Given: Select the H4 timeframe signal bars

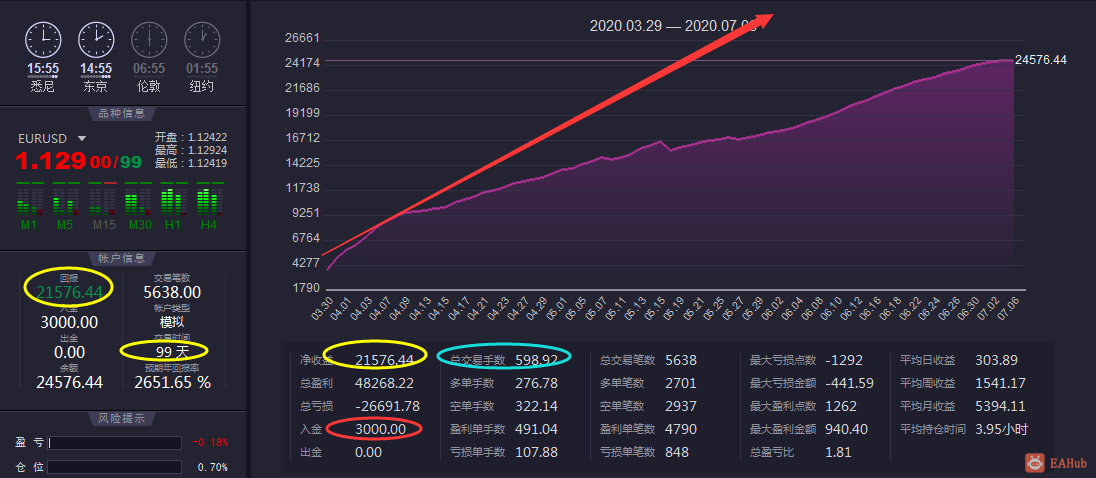Looking at the screenshot, I should (x=210, y=198).
